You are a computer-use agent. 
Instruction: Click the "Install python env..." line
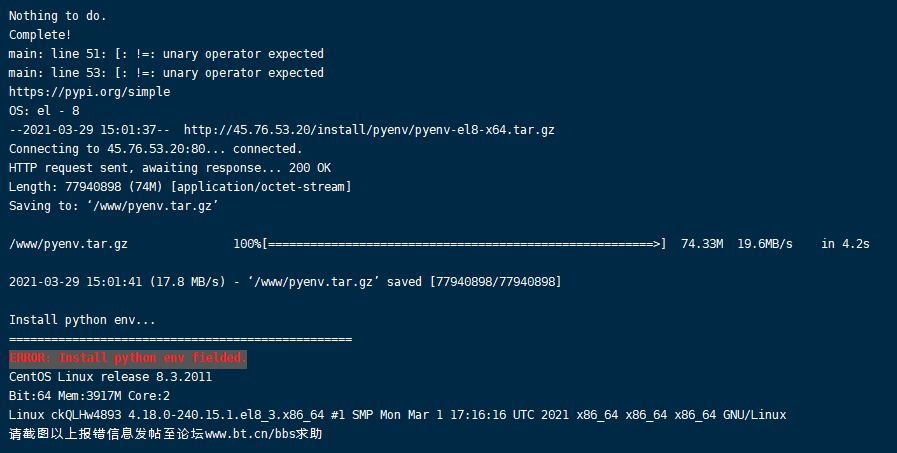(x=82, y=320)
